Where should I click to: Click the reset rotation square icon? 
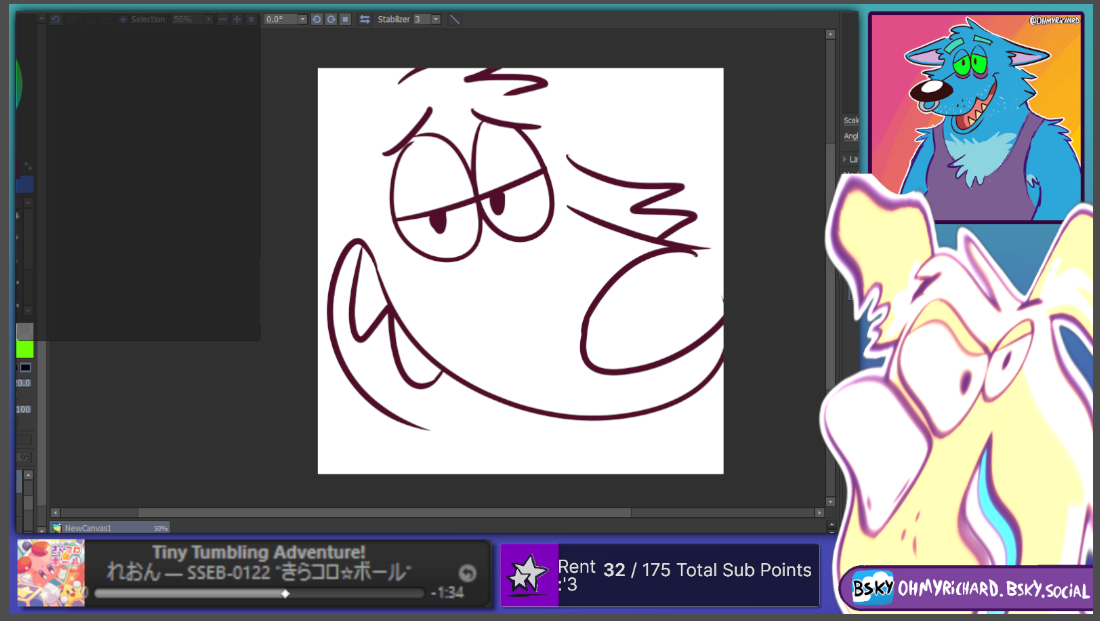345,19
